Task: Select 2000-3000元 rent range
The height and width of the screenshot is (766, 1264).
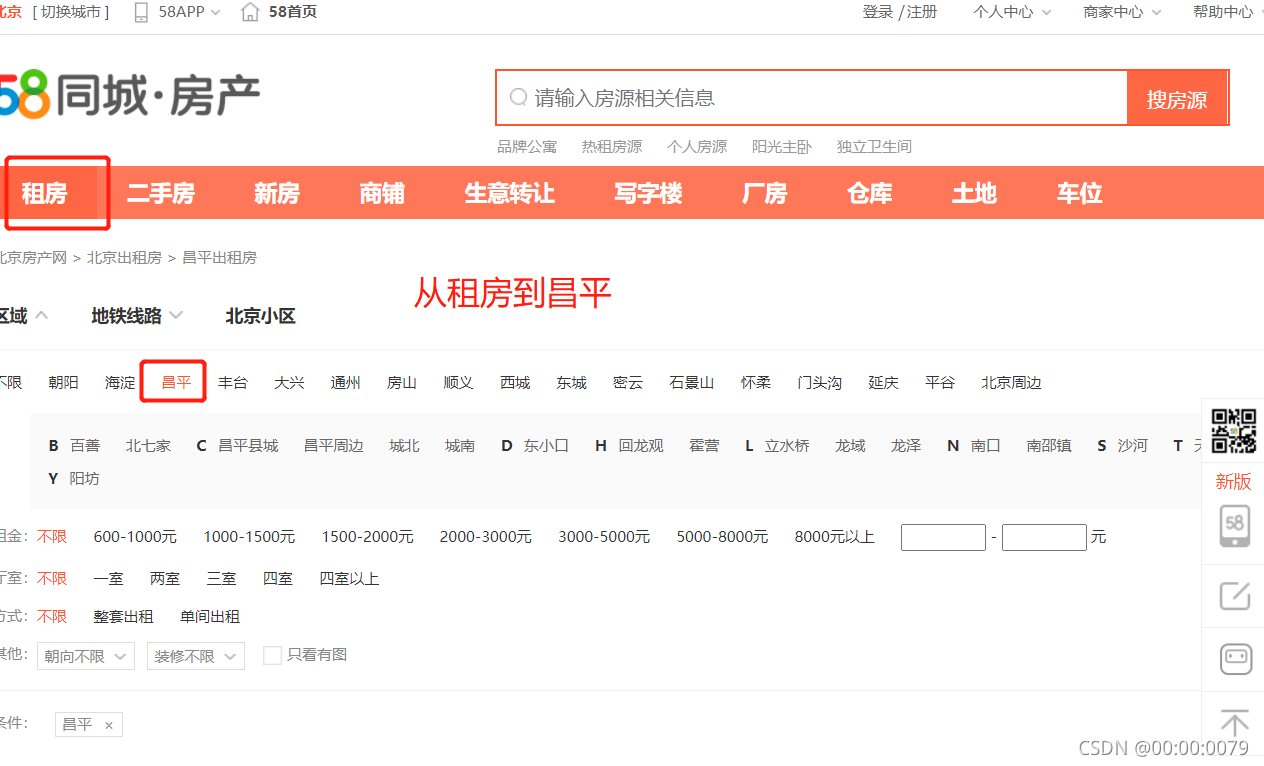Action: [x=486, y=537]
